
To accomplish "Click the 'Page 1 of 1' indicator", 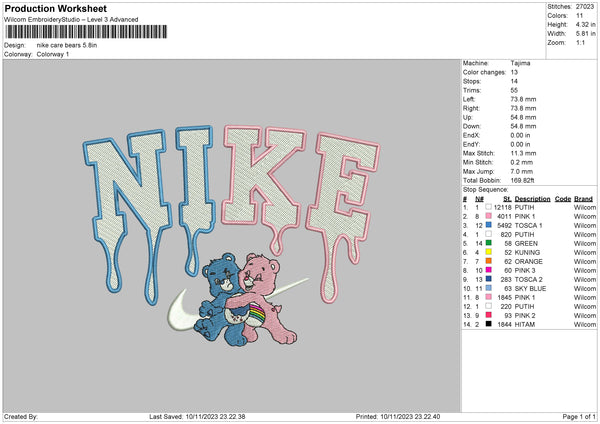I will click(x=579, y=416).
